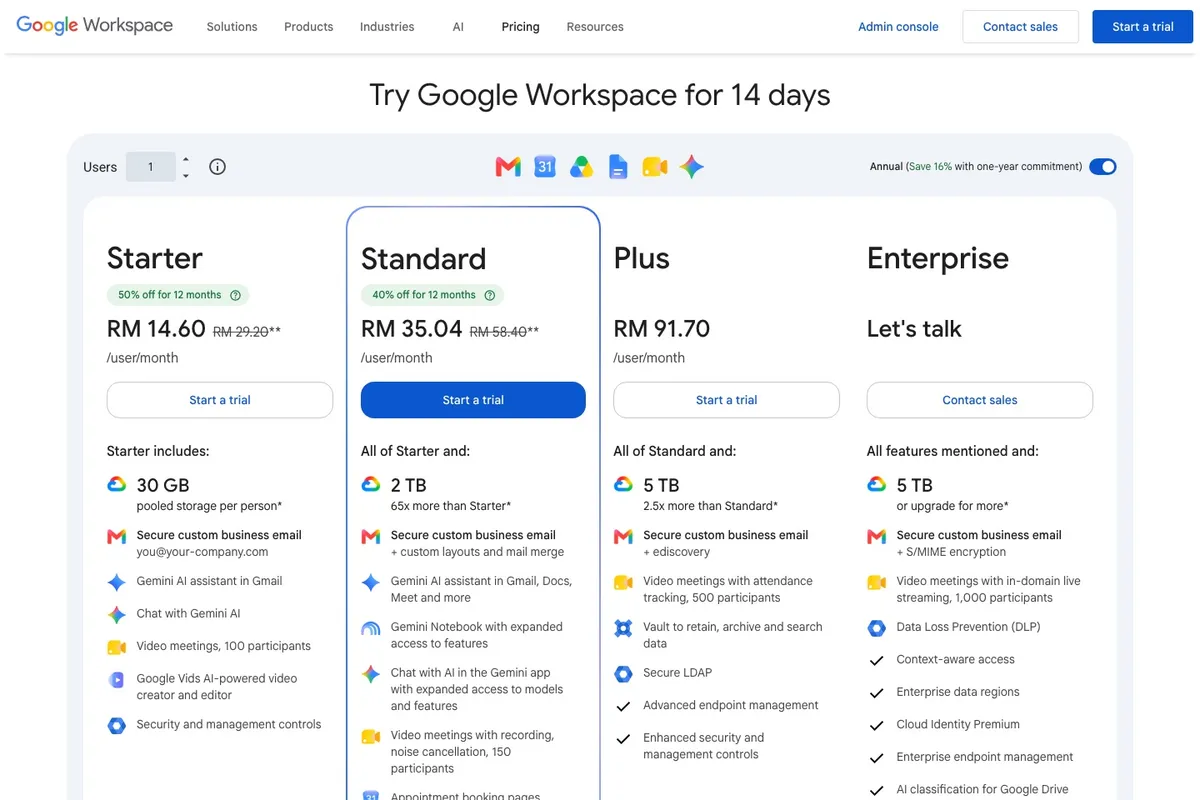Viewport: 1200px width, 800px height.
Task: Click the checkmark beside Context-aware access
Action: pyautogui.click(x=877, y=660)
